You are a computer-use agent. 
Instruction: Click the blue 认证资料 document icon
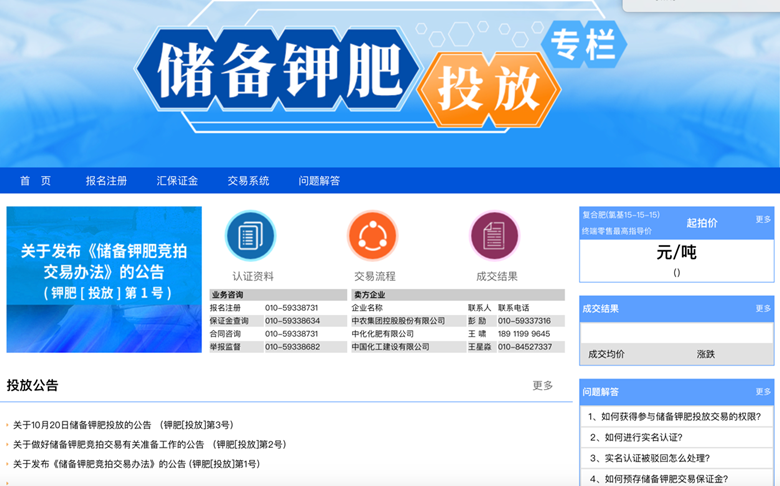point(250,236)
